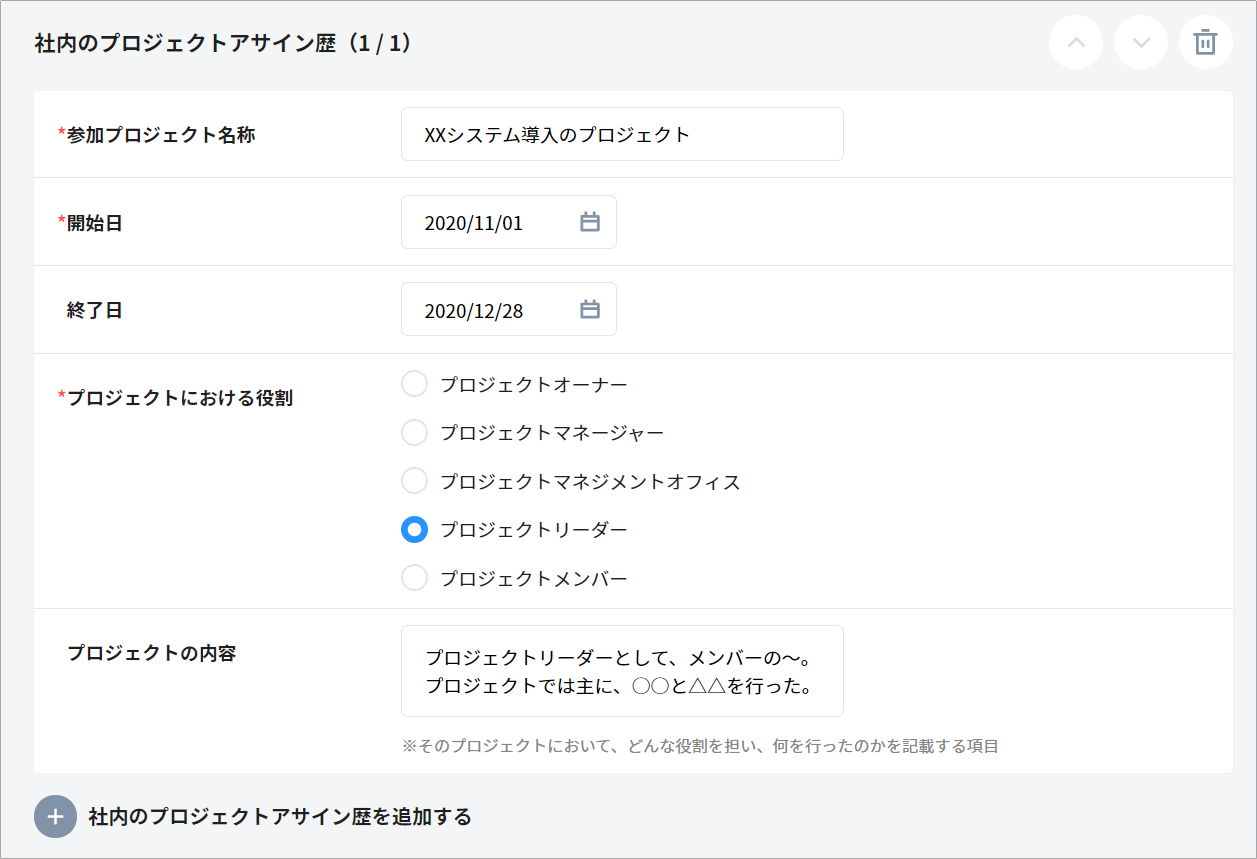Focus the プロジェクトの内容 text area
Screen dimensions: 1257x859
point(621,671)
